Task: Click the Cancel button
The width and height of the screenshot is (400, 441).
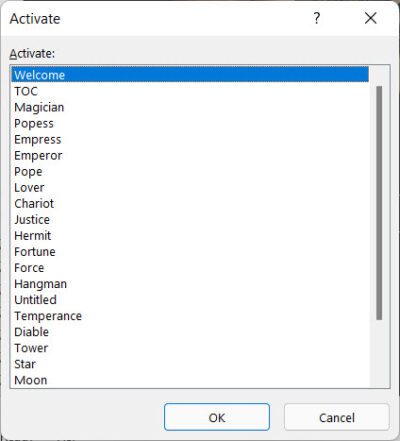Action: pyautogui.click(x=337, y=417)
